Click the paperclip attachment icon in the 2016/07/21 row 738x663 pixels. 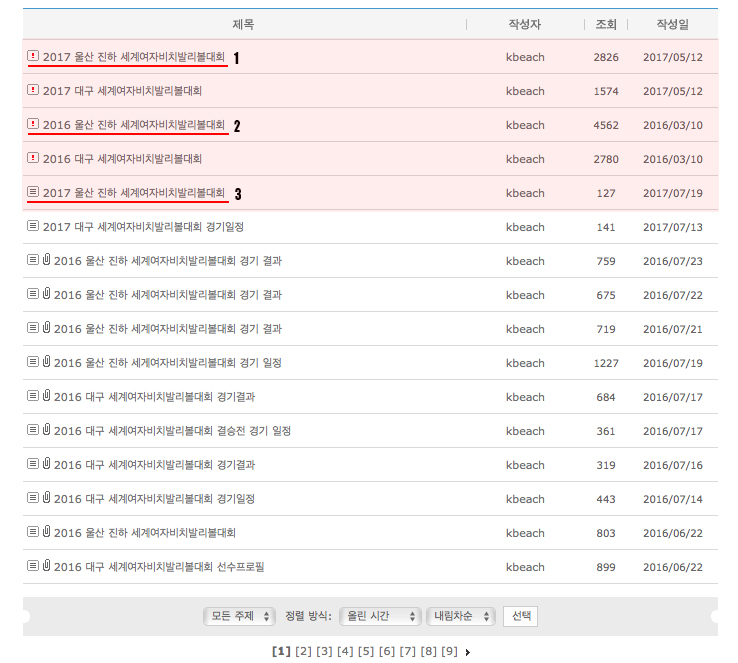coord(46,327)
